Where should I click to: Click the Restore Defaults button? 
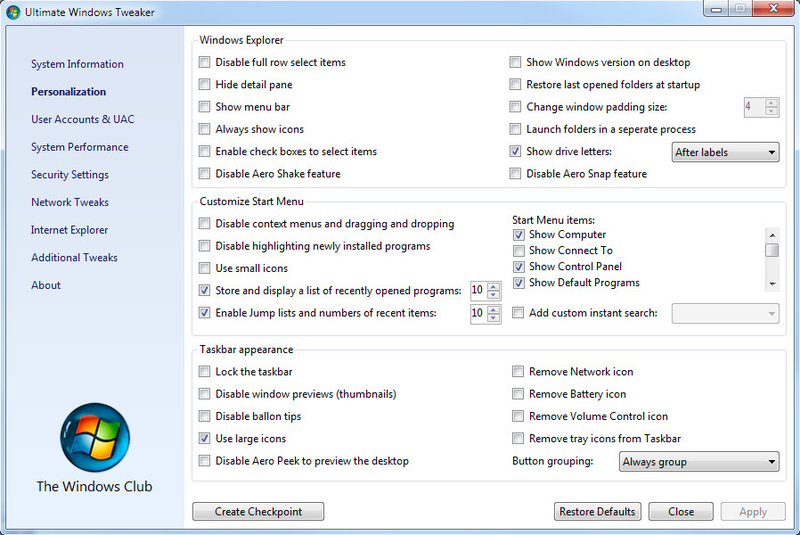(597, 512)
